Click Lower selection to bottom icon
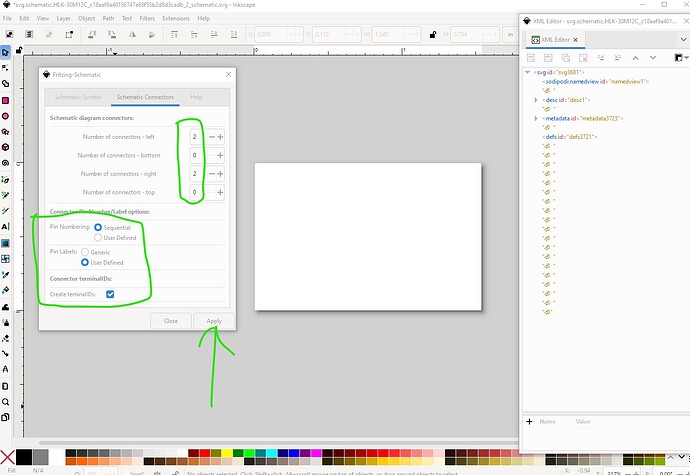690x475 pixels. (234, 34)
